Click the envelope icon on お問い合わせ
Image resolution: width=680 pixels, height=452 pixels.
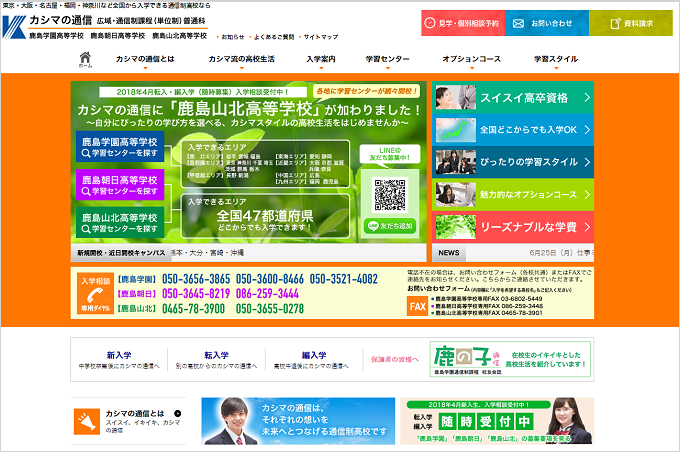[x=518, y=23]
